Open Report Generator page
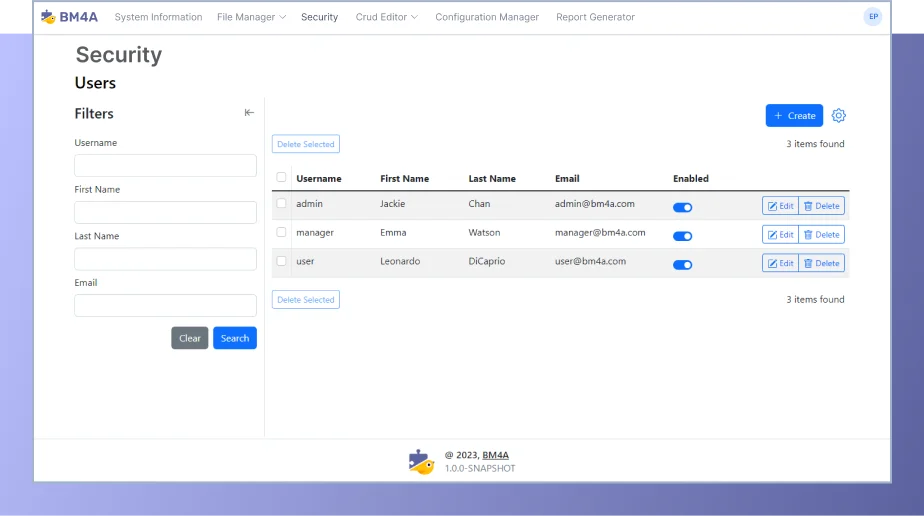This screenshot has height=516, width=924. pos(595,17)
